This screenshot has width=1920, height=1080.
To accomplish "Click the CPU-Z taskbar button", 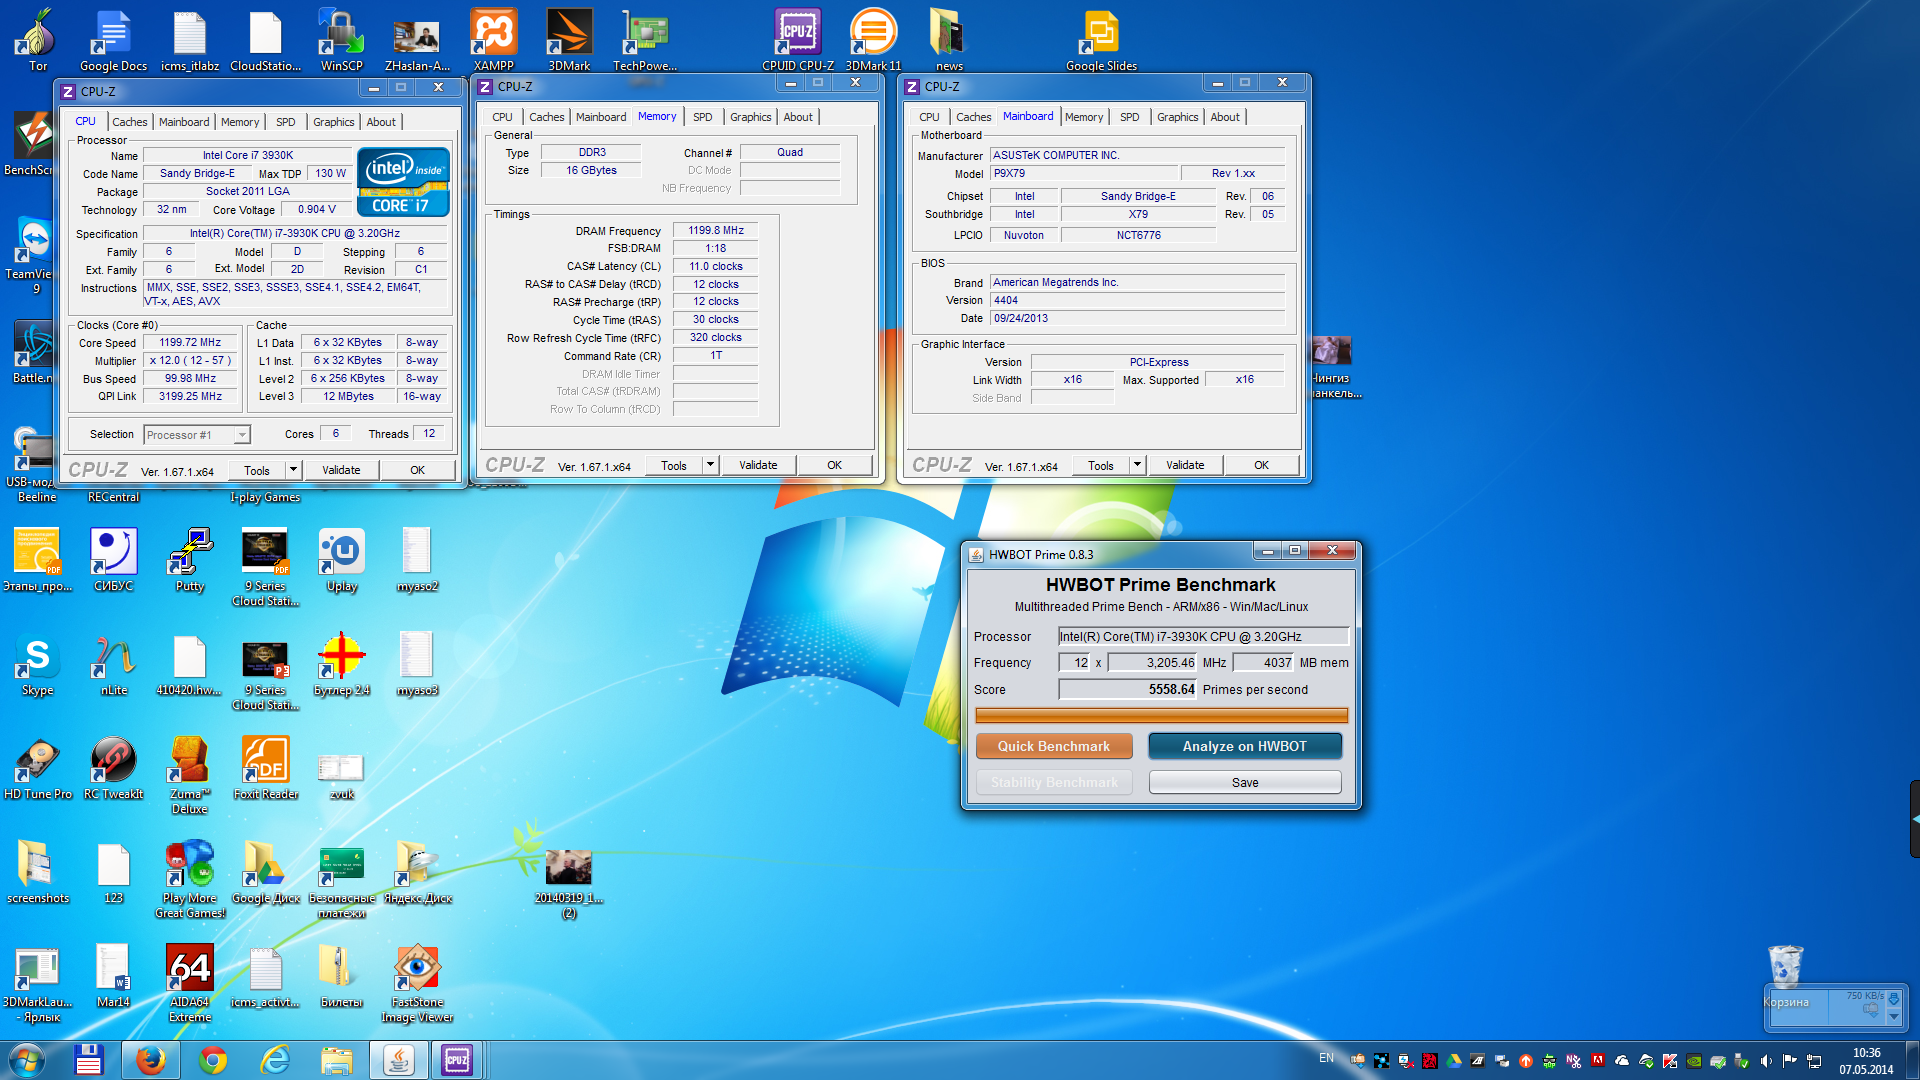I will pyautogui.click(x=457, y=1060).
